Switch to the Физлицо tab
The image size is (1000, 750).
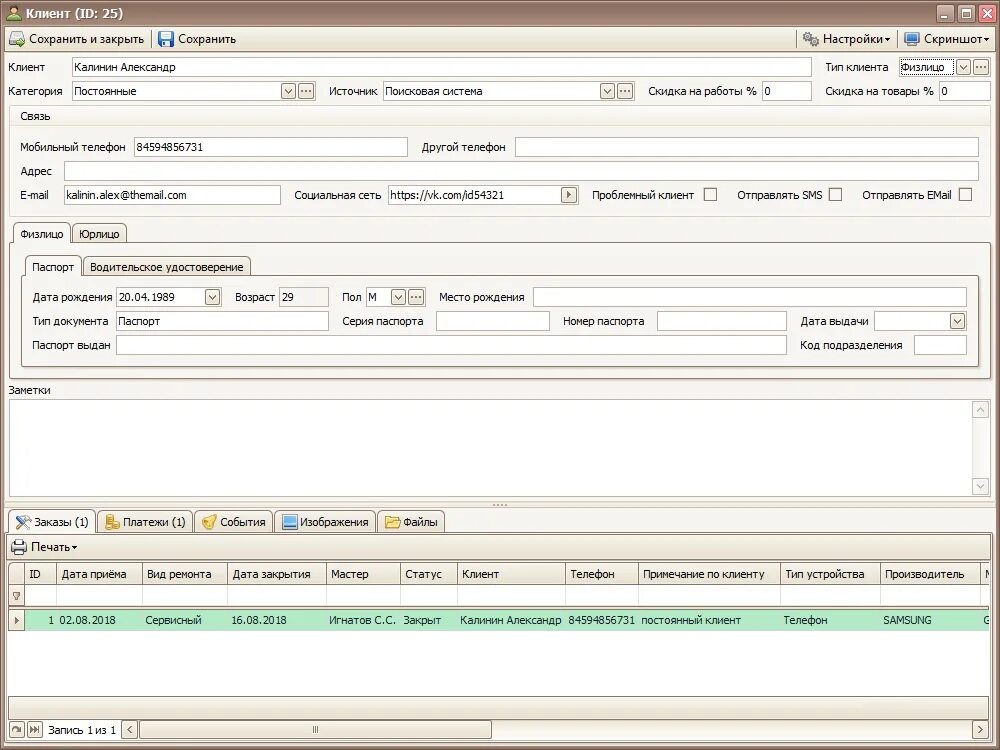pos(41,234)
